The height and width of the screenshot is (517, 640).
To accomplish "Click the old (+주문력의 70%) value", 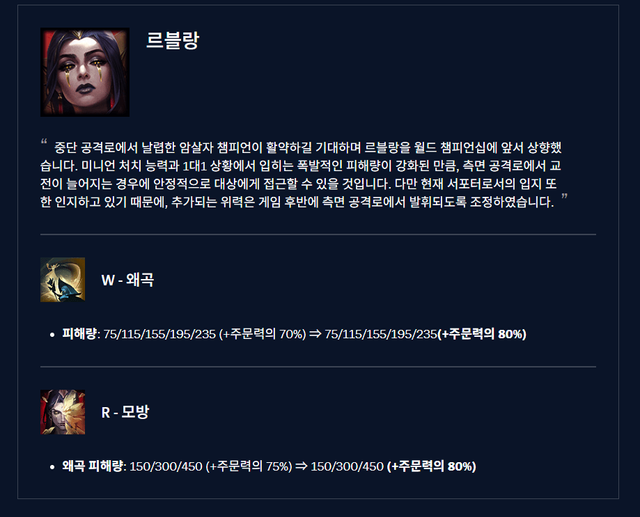I will (x=262, y=334).
